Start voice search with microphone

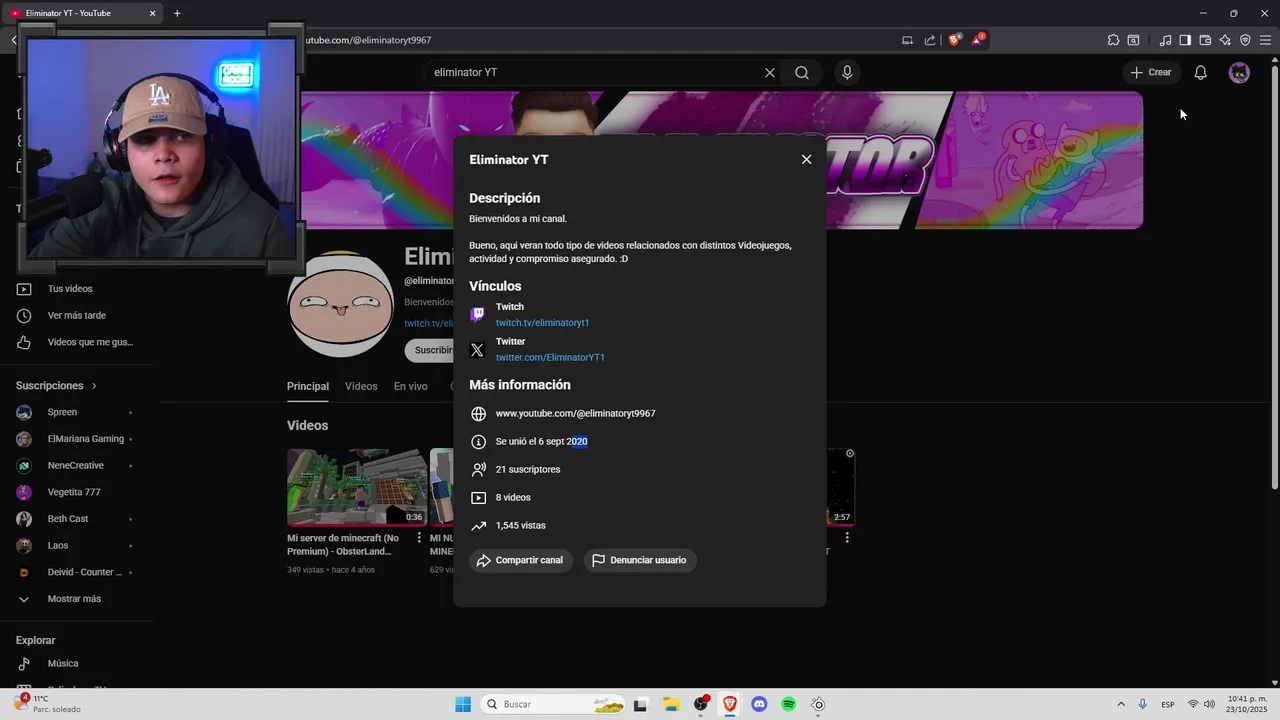click(x=847, y=72)
